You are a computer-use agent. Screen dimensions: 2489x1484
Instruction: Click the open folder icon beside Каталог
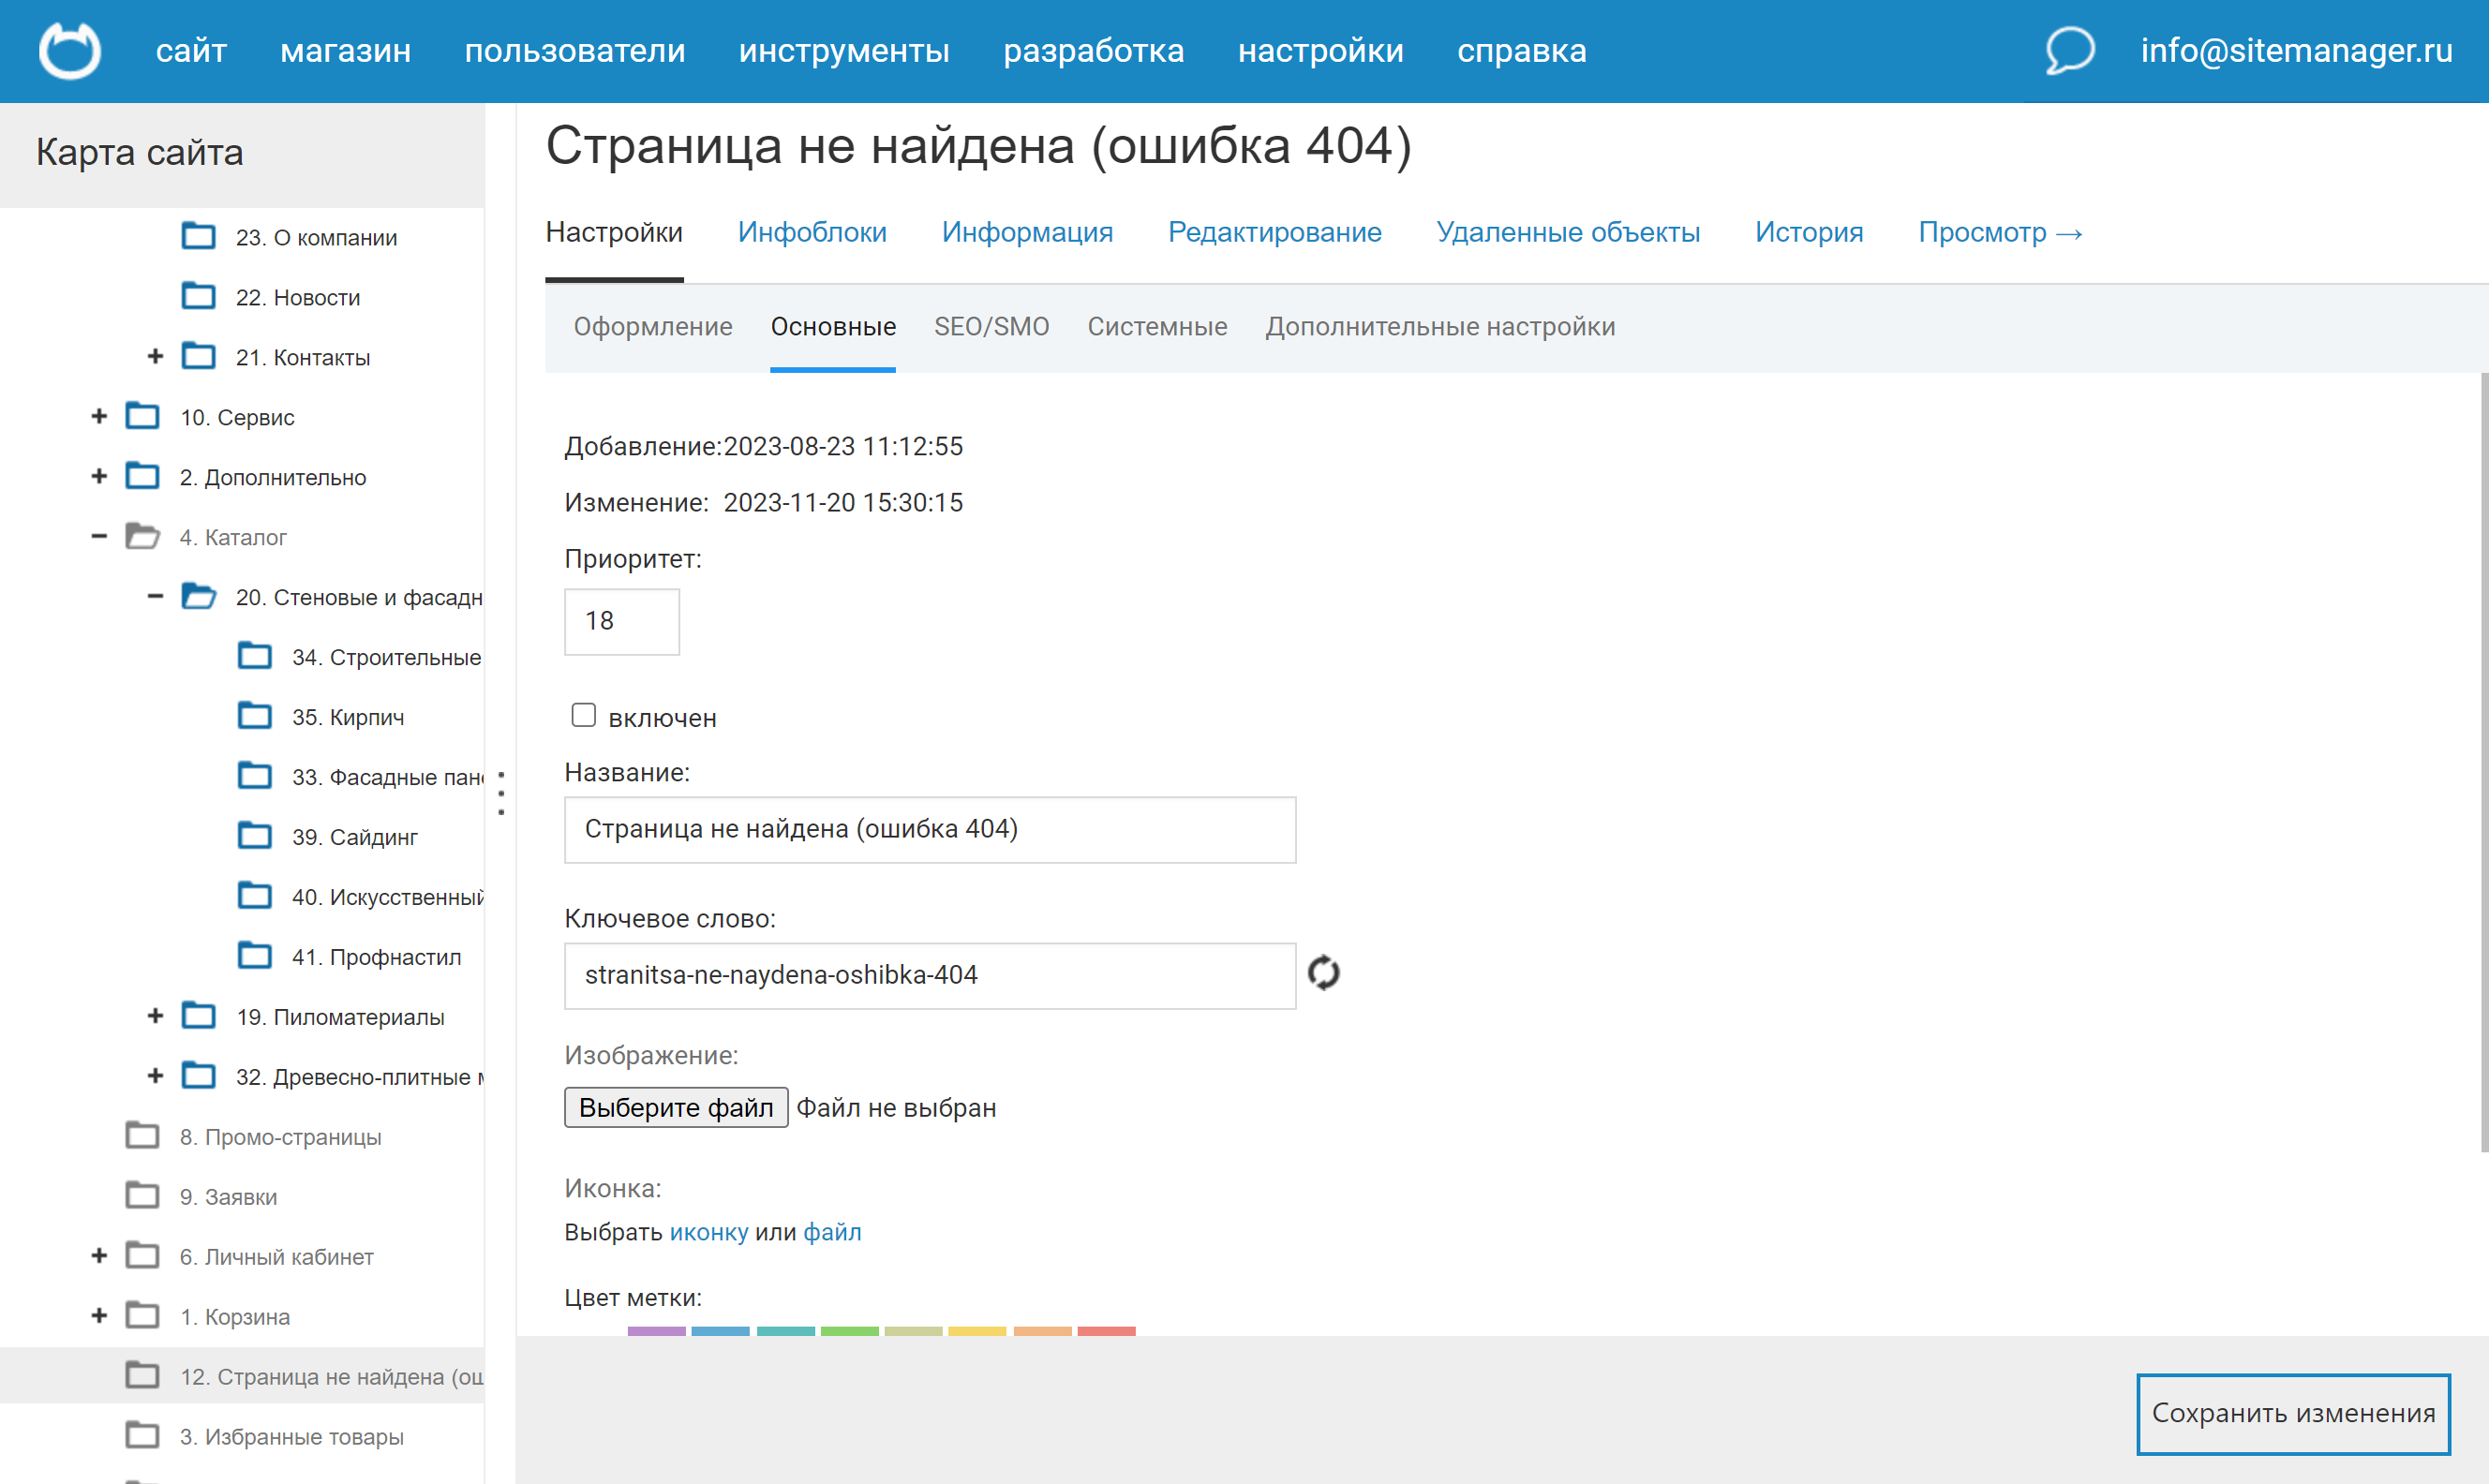click(143, 536)
